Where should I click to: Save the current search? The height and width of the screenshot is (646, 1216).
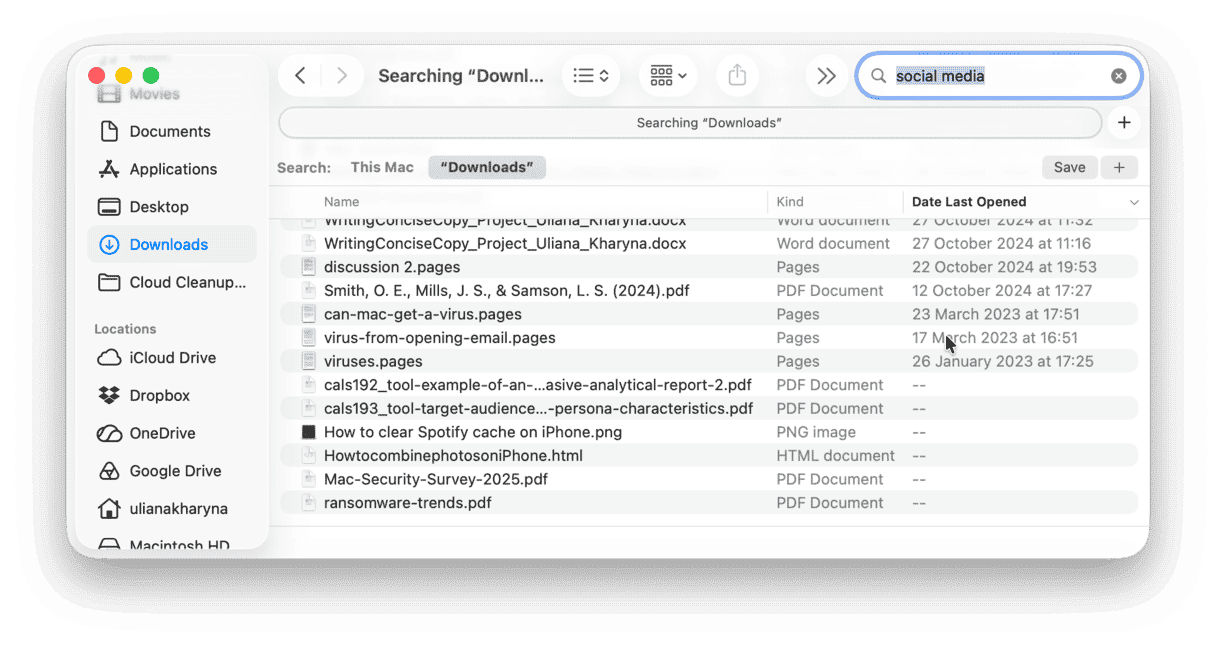[x=1069, y=168]
